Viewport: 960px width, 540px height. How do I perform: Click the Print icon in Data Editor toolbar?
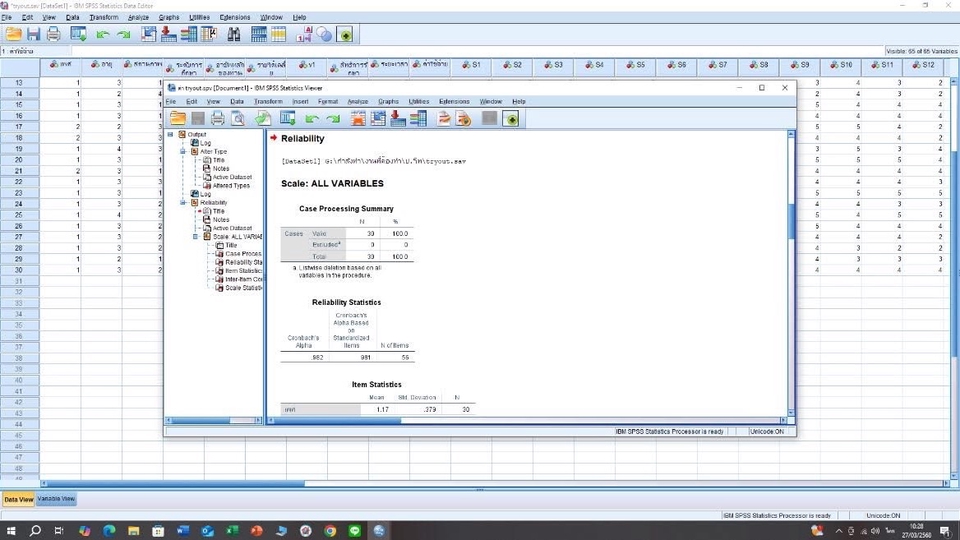(x=53, y=34)
